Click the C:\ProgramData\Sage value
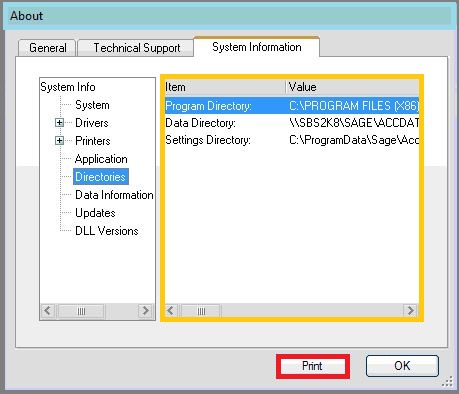 [354, 140]
